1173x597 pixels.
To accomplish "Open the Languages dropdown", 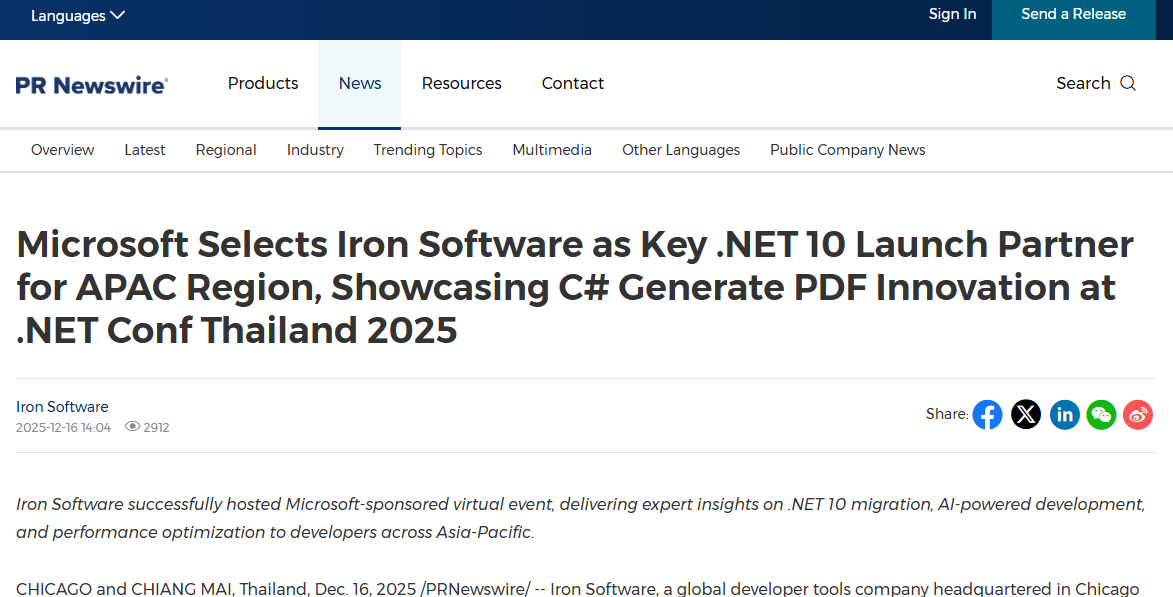I will pyautogui.click(x=78, y=15).
